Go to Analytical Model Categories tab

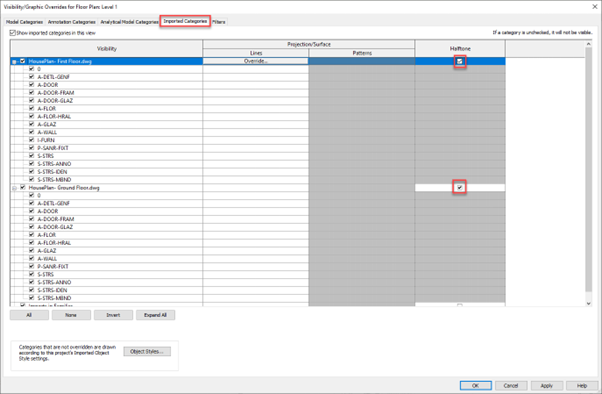129,22
